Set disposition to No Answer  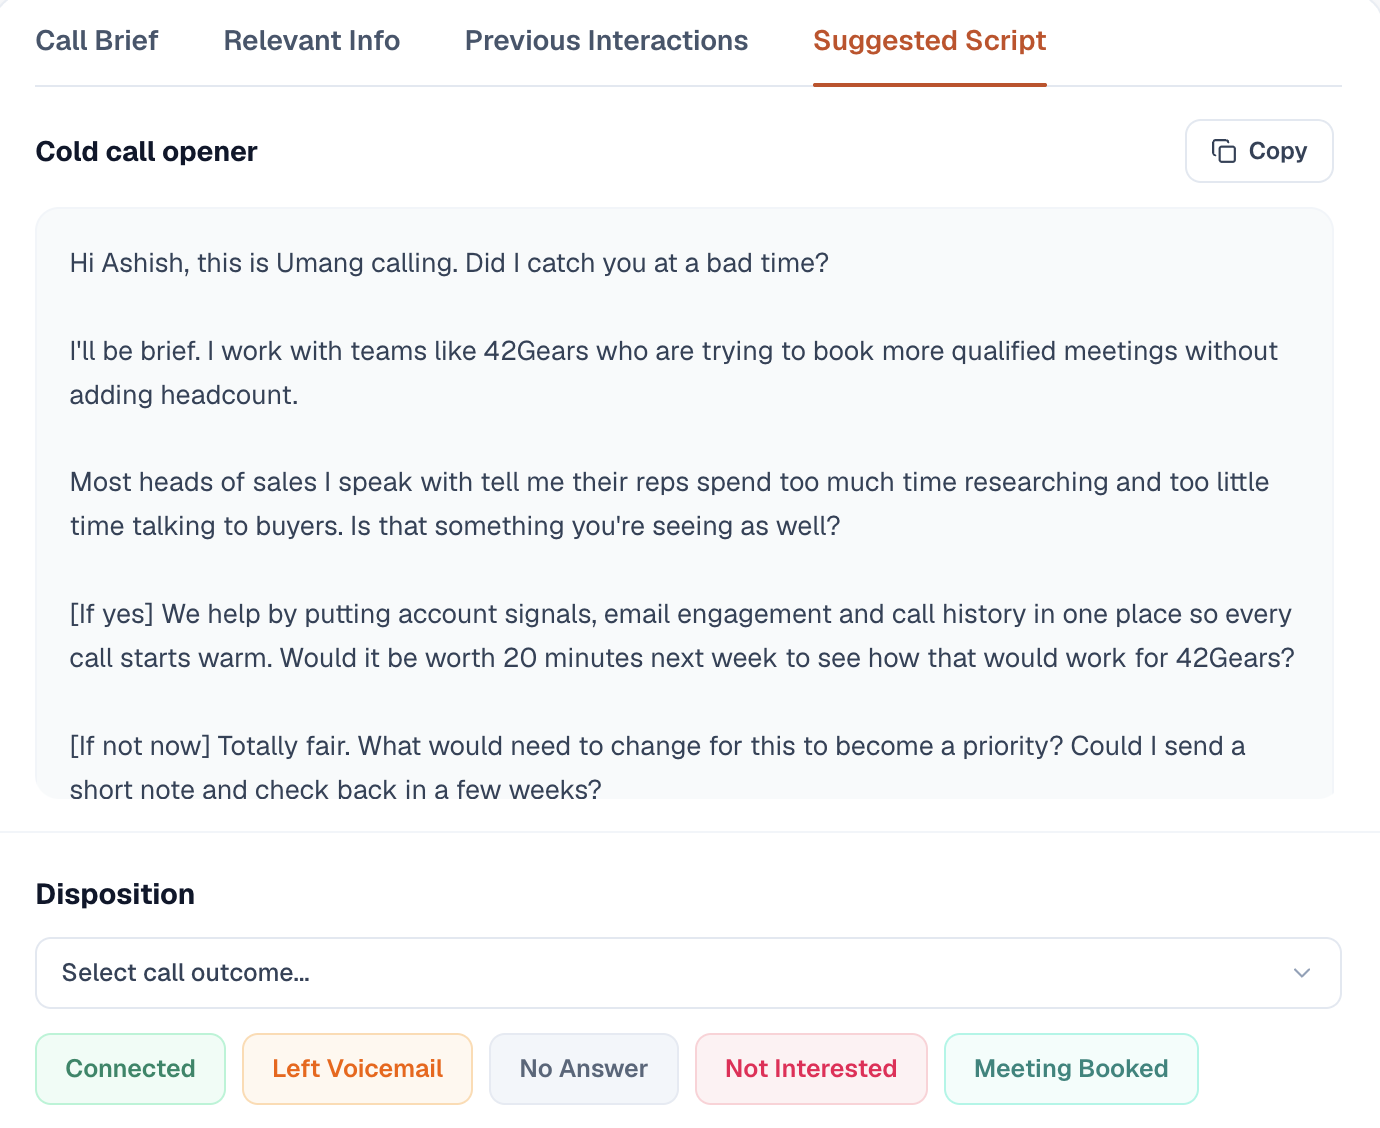pyautogui.click(x=584, y=1069)
